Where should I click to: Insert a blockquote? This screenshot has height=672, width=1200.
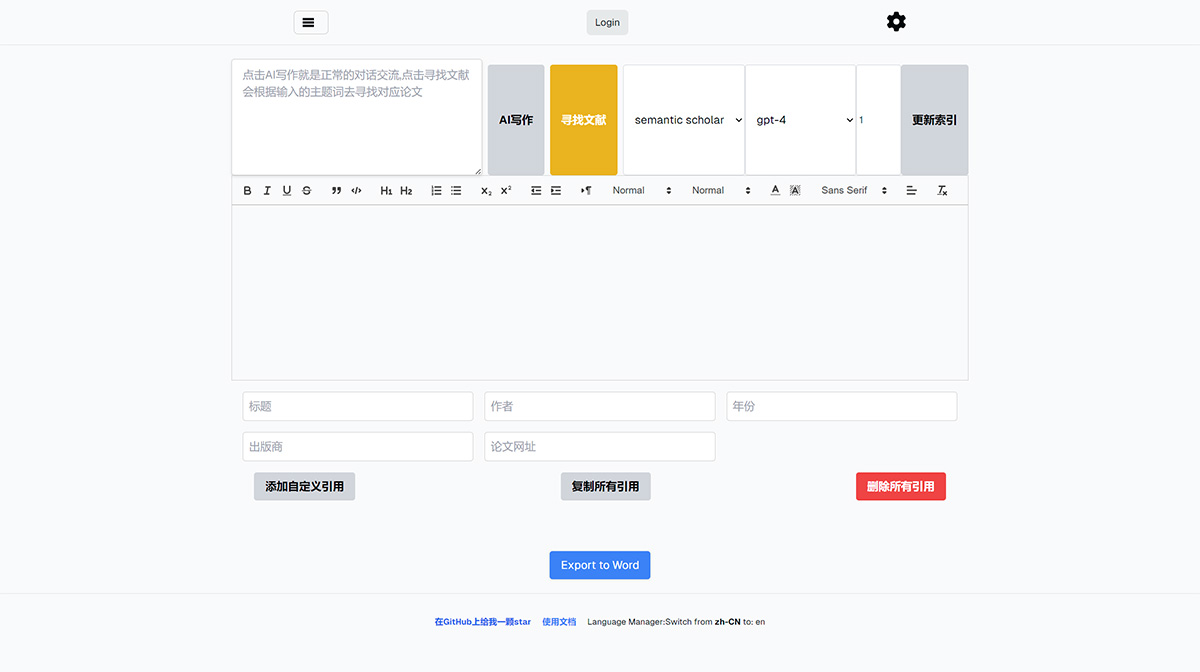tap(336, 190)
